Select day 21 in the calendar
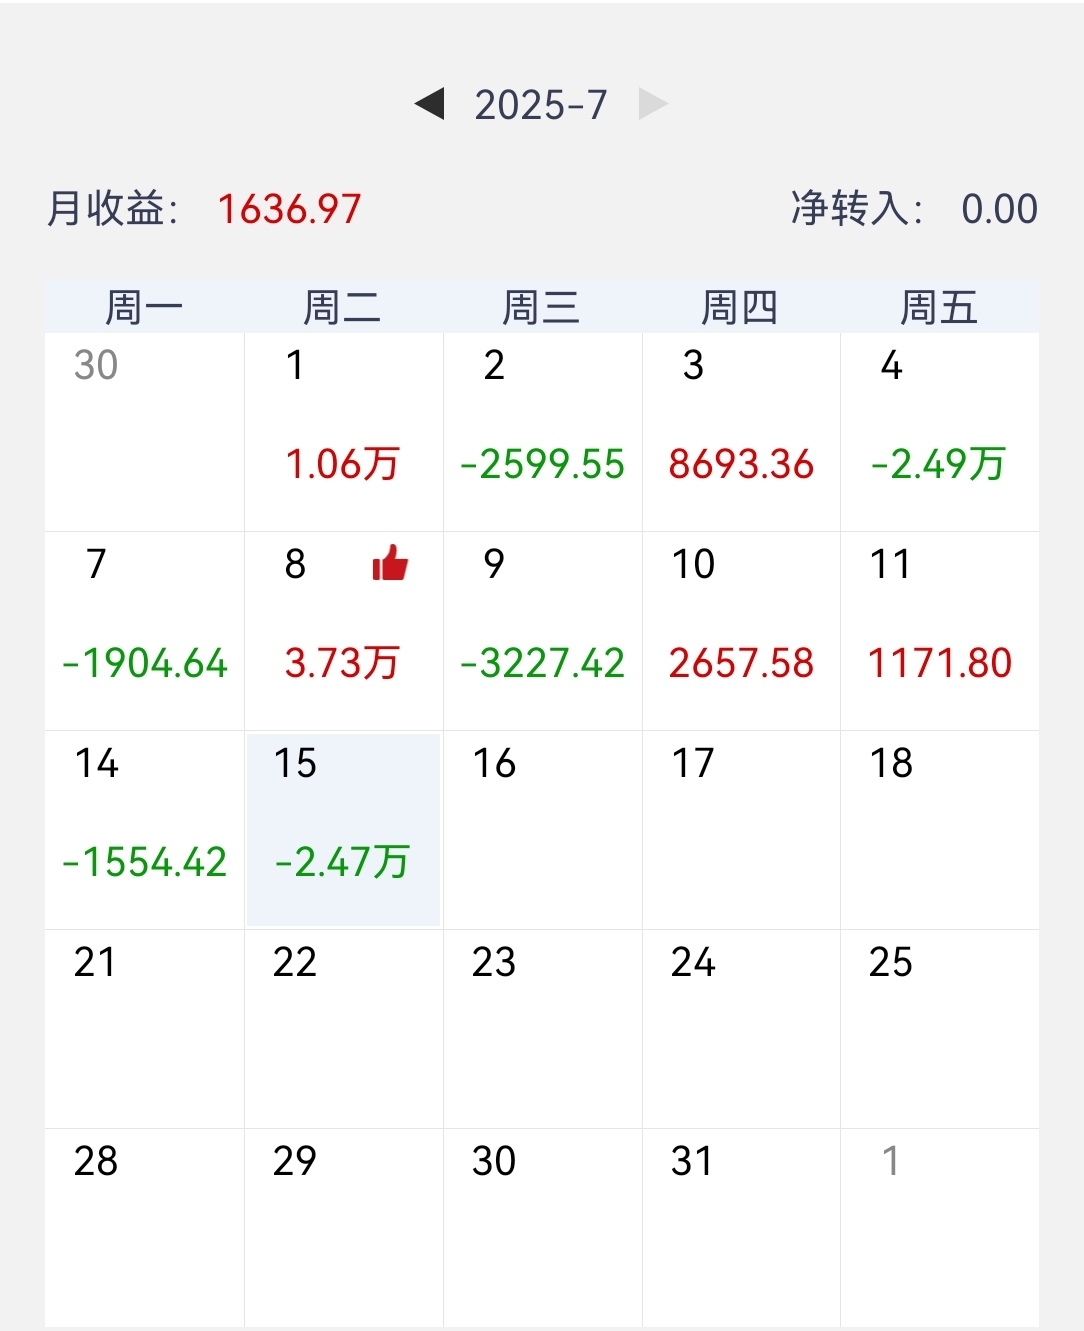This screenshot has height=1331, width=1084. tap(144, 1029)
